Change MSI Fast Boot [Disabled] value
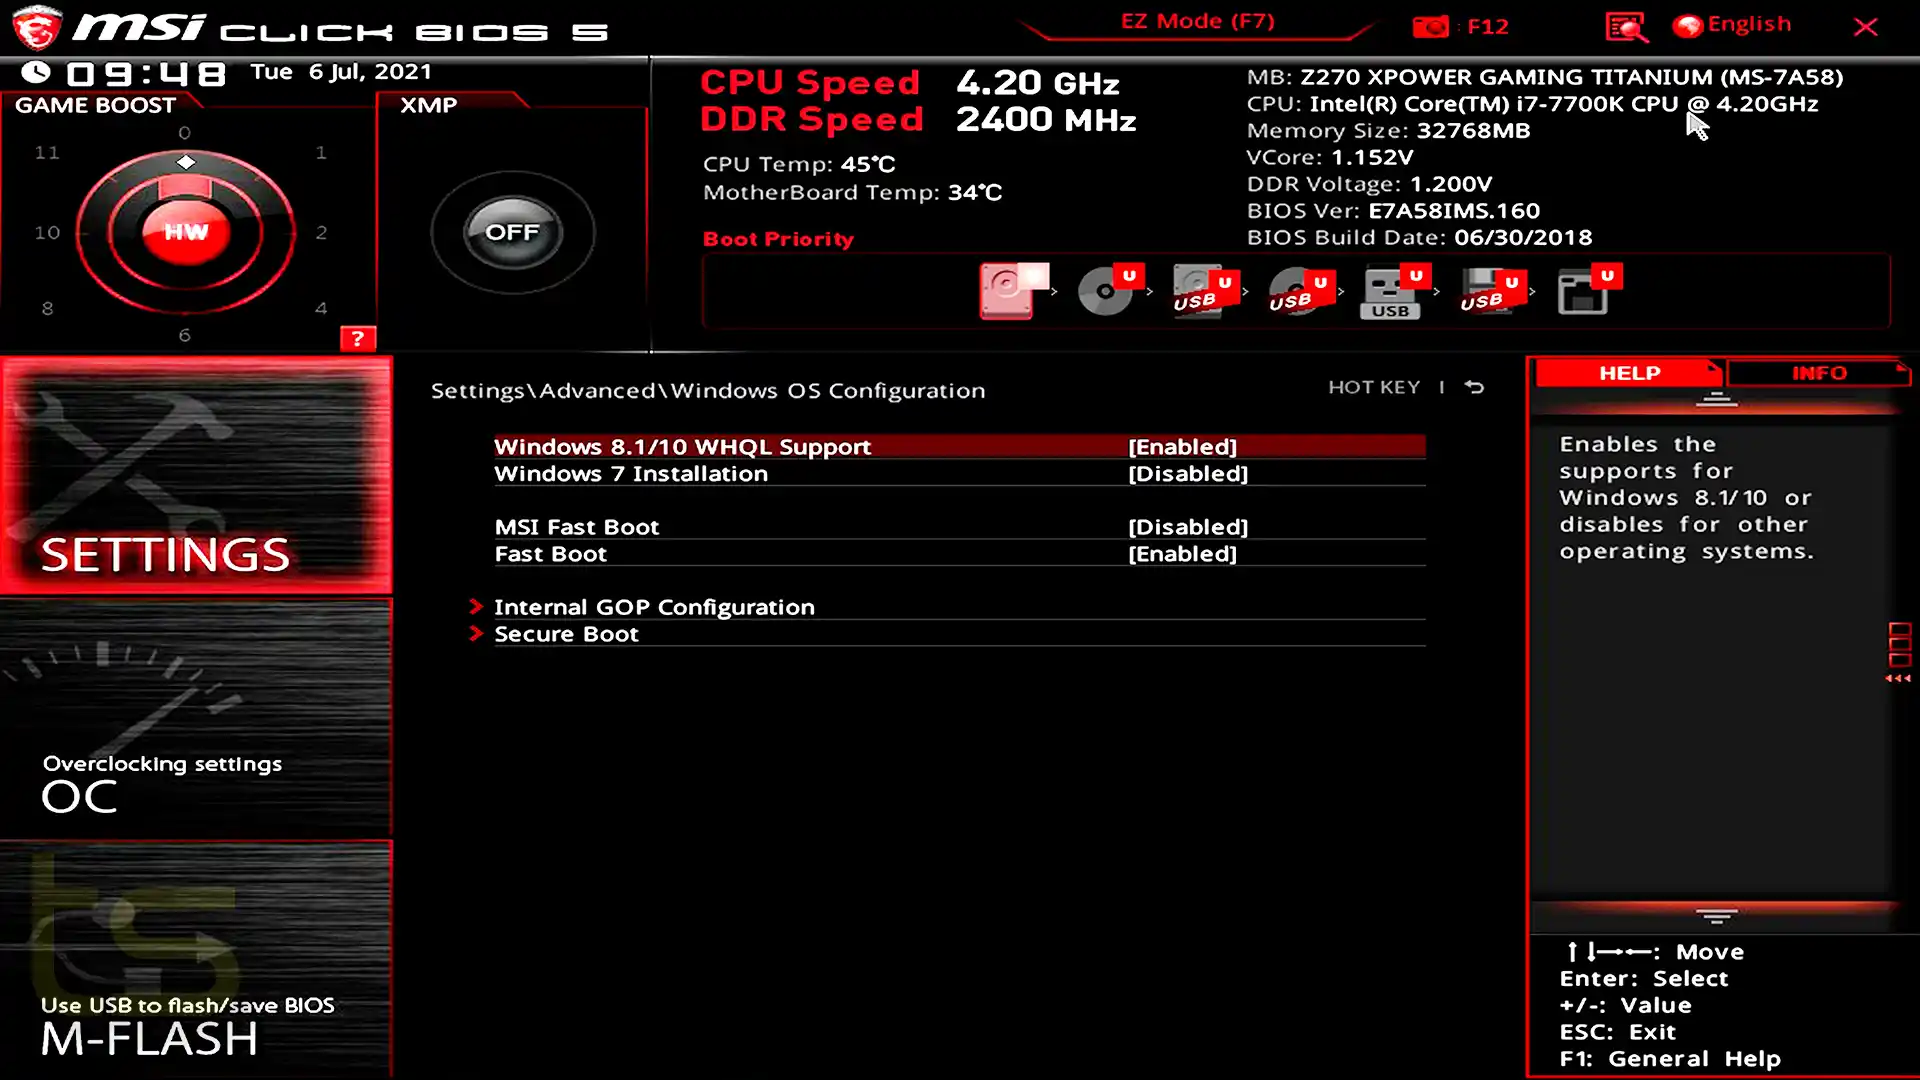This screenshot has width=1920, height=1080. tap(1188, 527)
